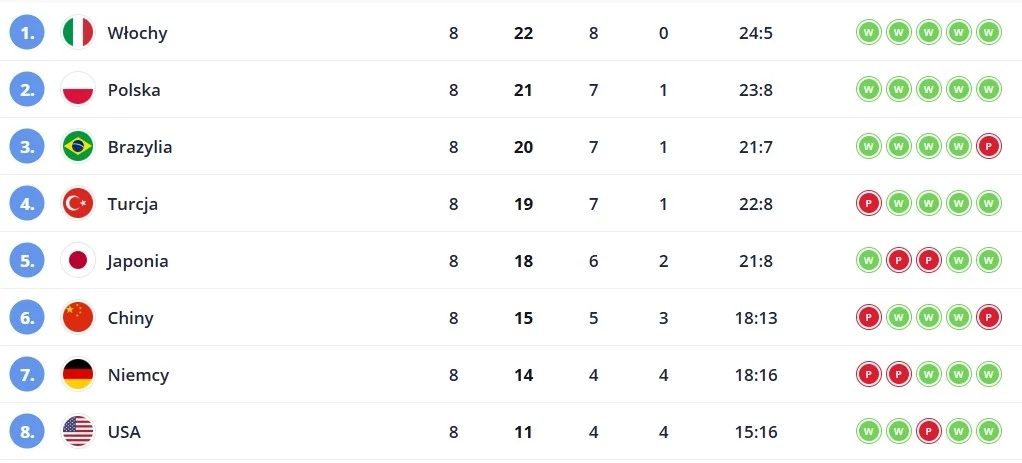Viewport: 1022px width, 463px height.
Task: Click Brazylia's red P last-match badge
Action: pos(989,147)
